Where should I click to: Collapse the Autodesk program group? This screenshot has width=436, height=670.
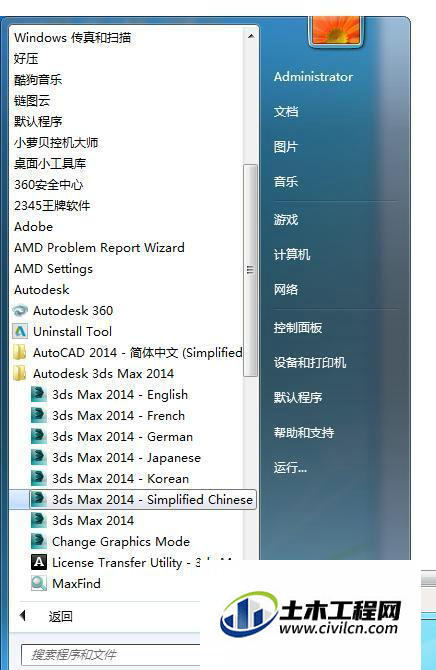pyautogui.click(x=41, y=290)
